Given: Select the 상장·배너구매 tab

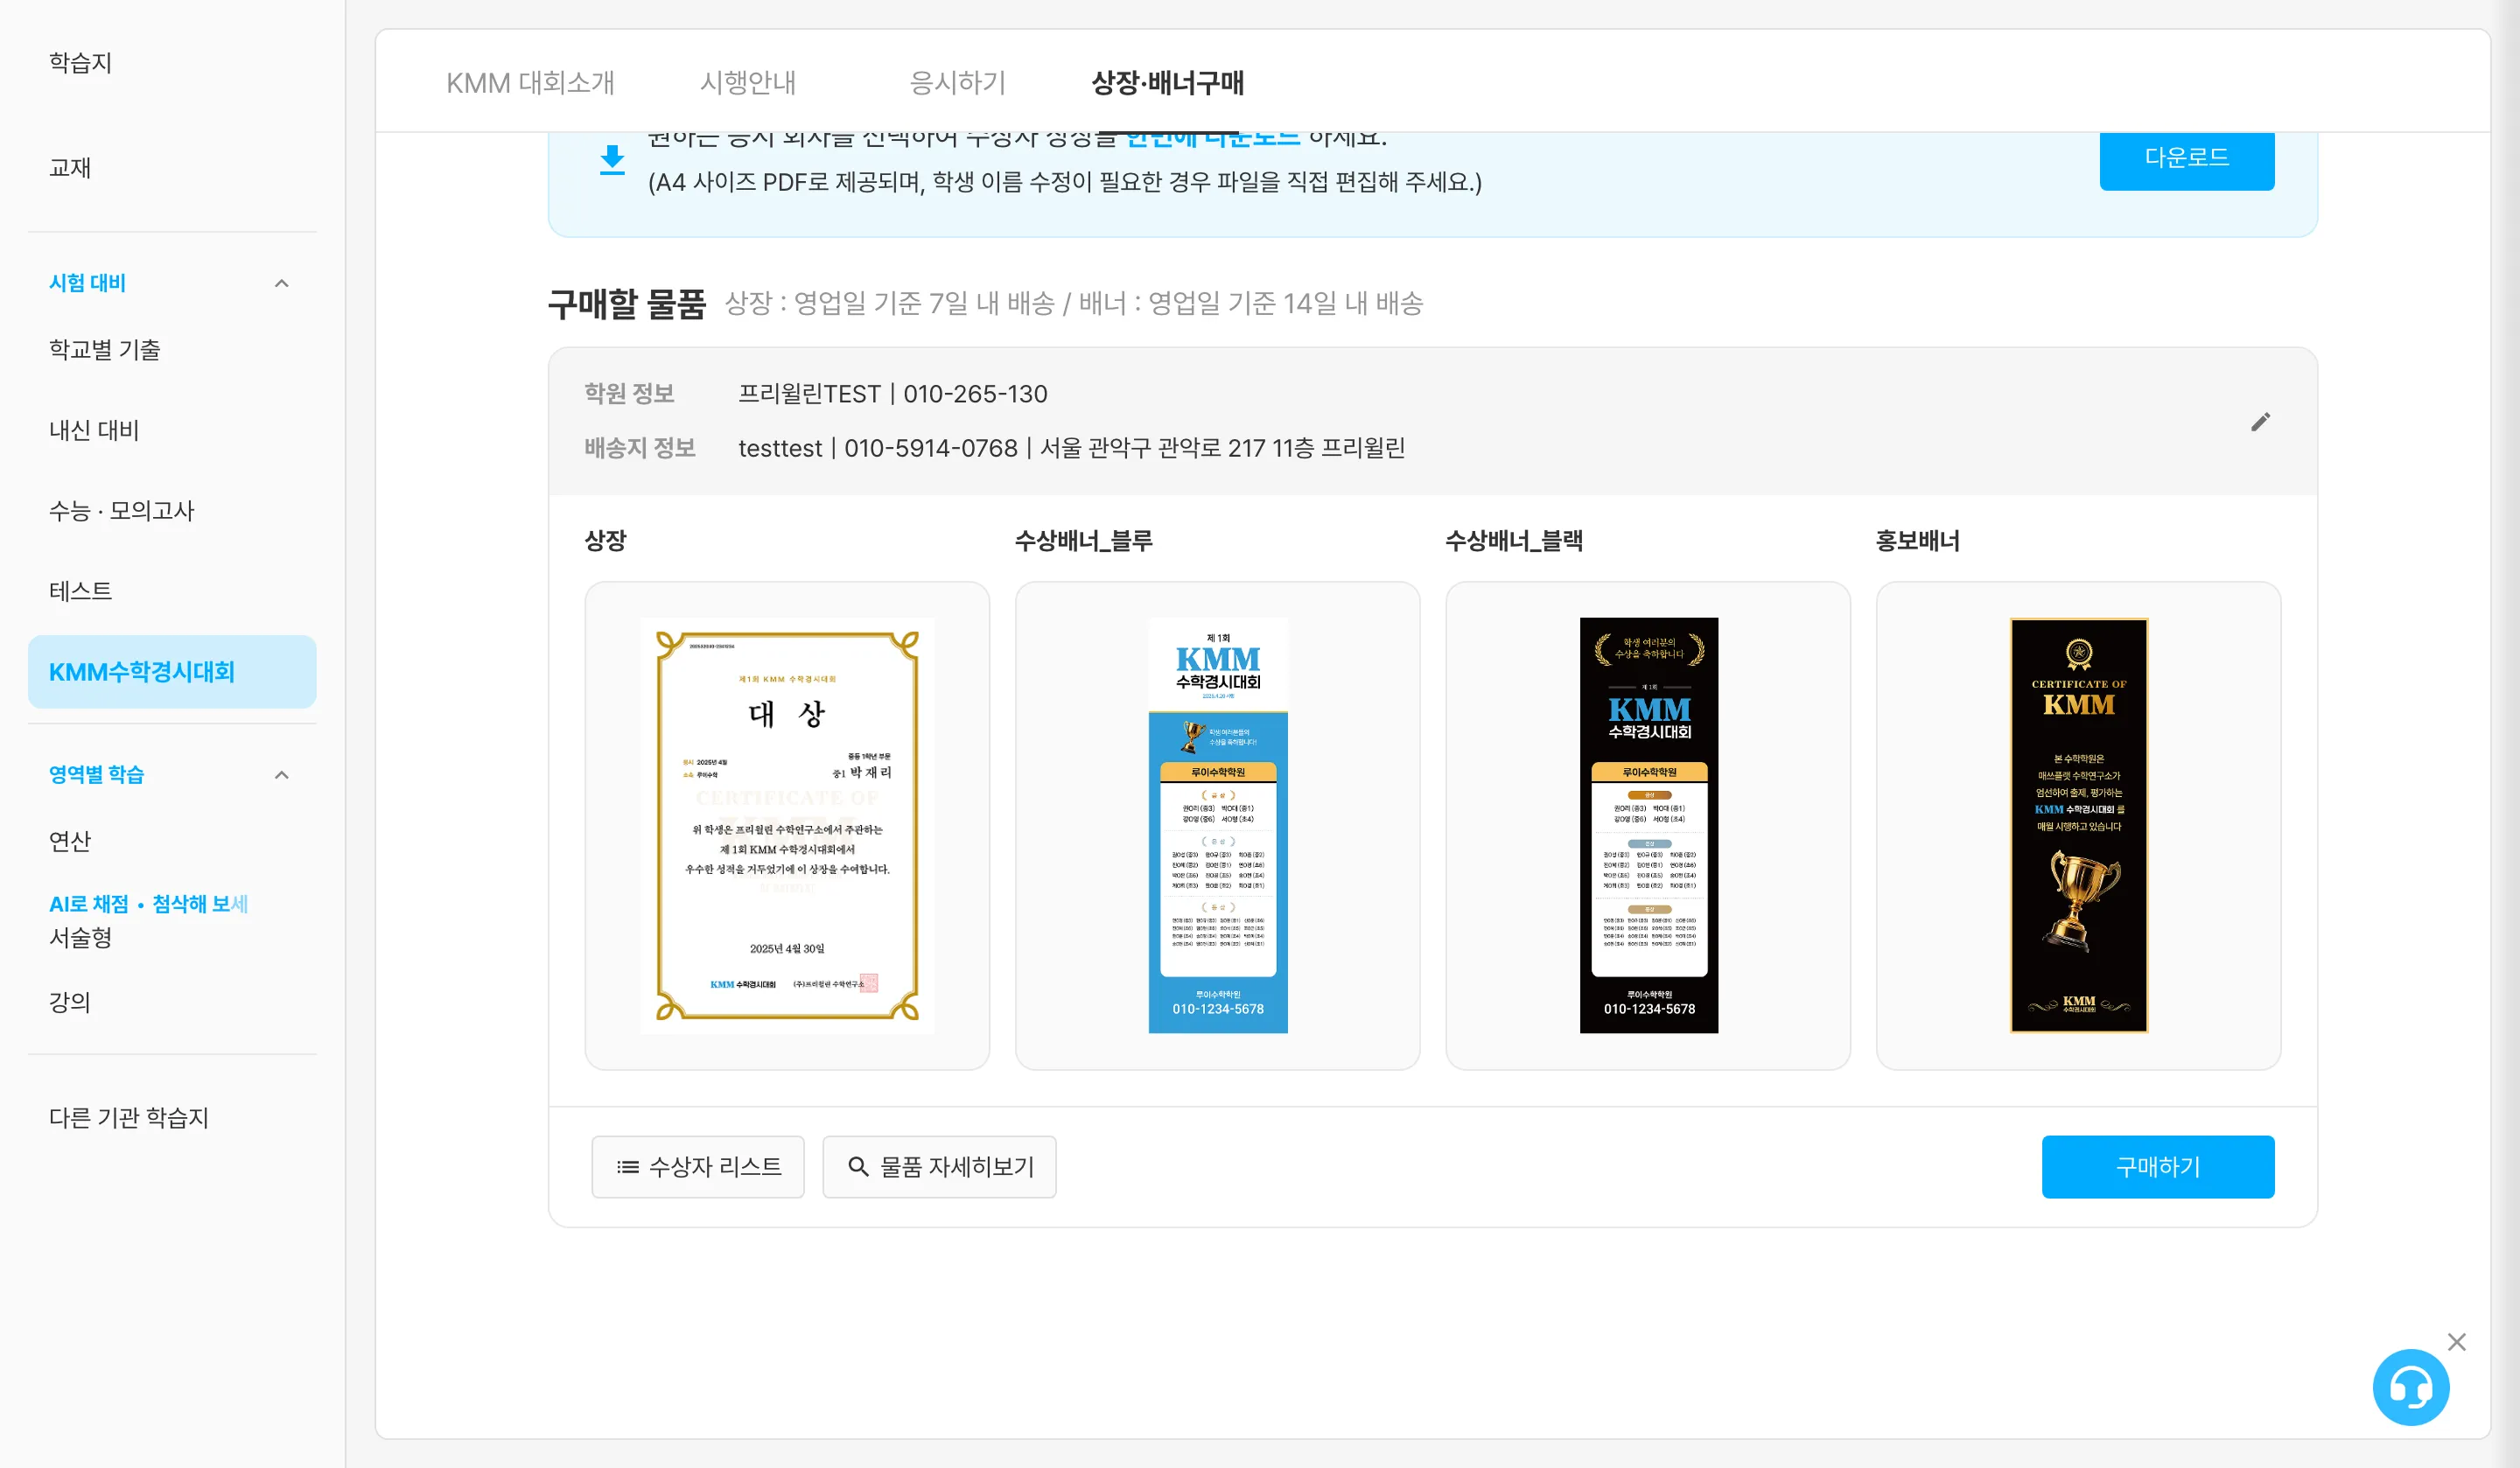Looking at the screenshot, I should click(1167, 82).
